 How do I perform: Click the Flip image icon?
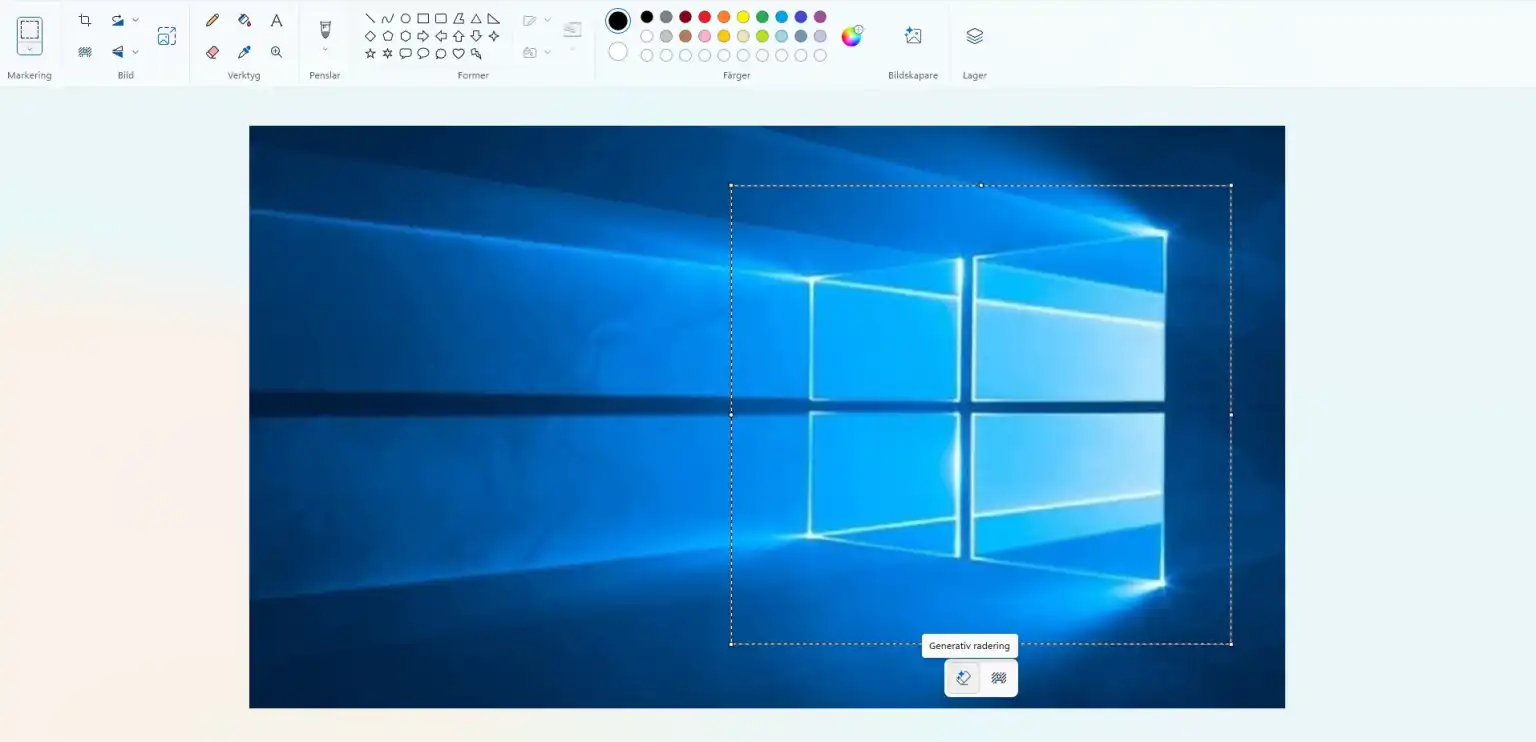pyautogui.click(x=118, y=52)
